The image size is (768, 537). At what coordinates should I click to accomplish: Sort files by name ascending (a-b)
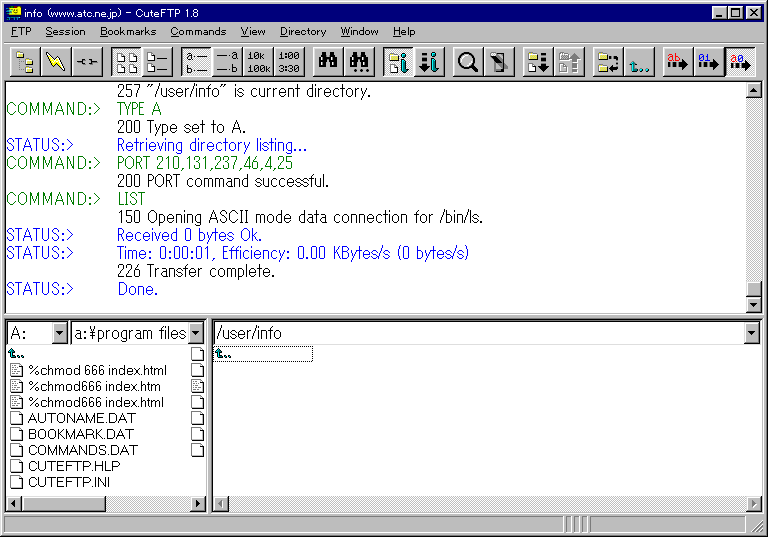[x=196, y=62]
